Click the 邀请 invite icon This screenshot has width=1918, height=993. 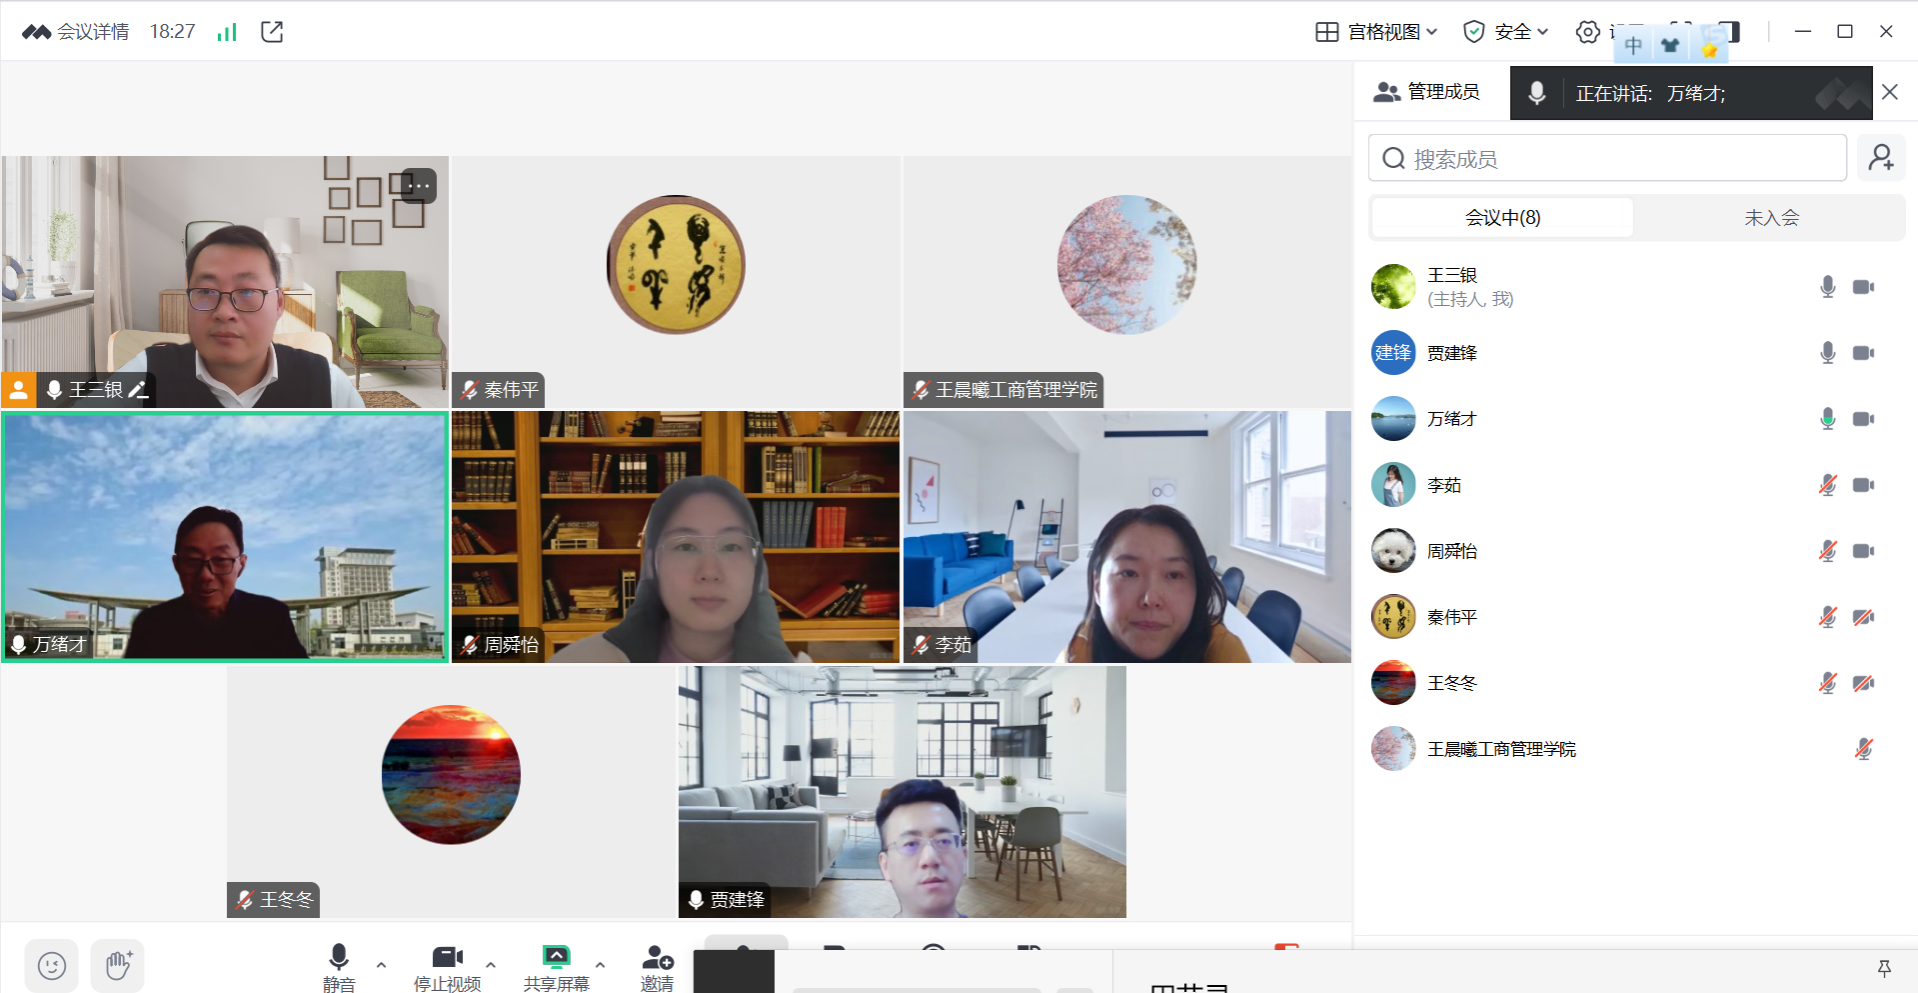tap(657, 967)
